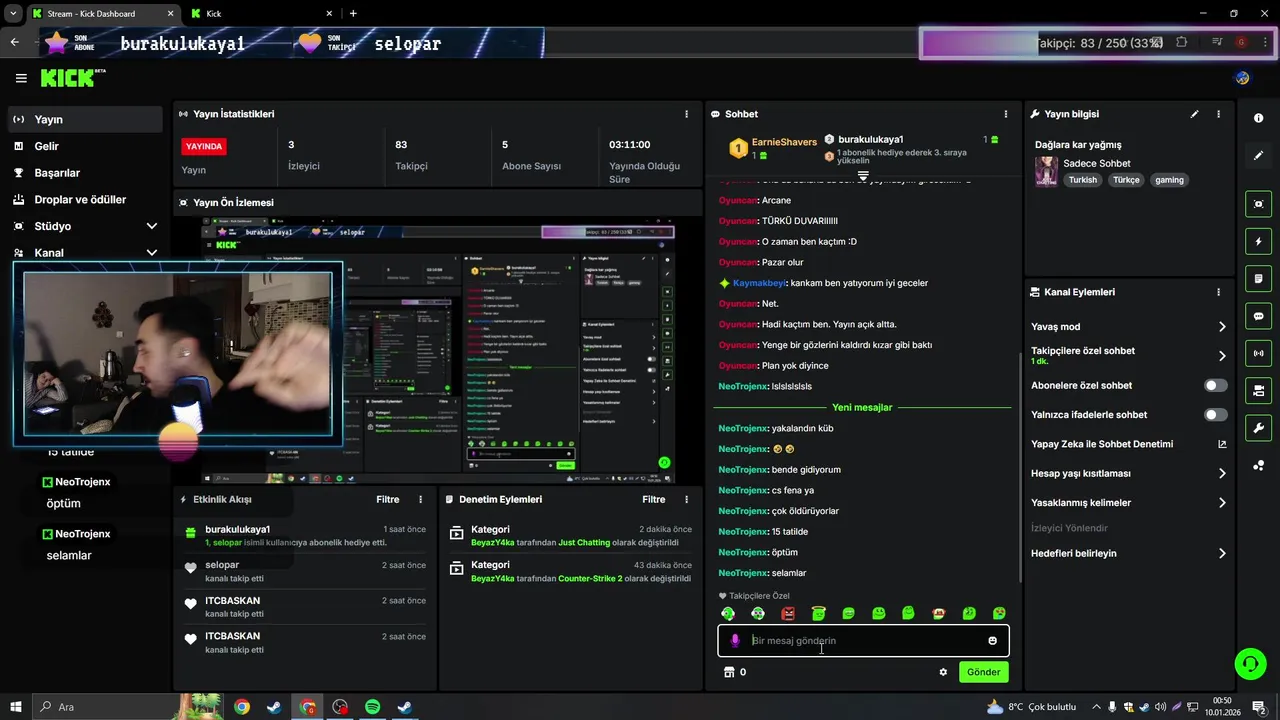Open emoji picker in message box
The image size is (1280, 720).
pyautogui.click(x=992, y=641)
